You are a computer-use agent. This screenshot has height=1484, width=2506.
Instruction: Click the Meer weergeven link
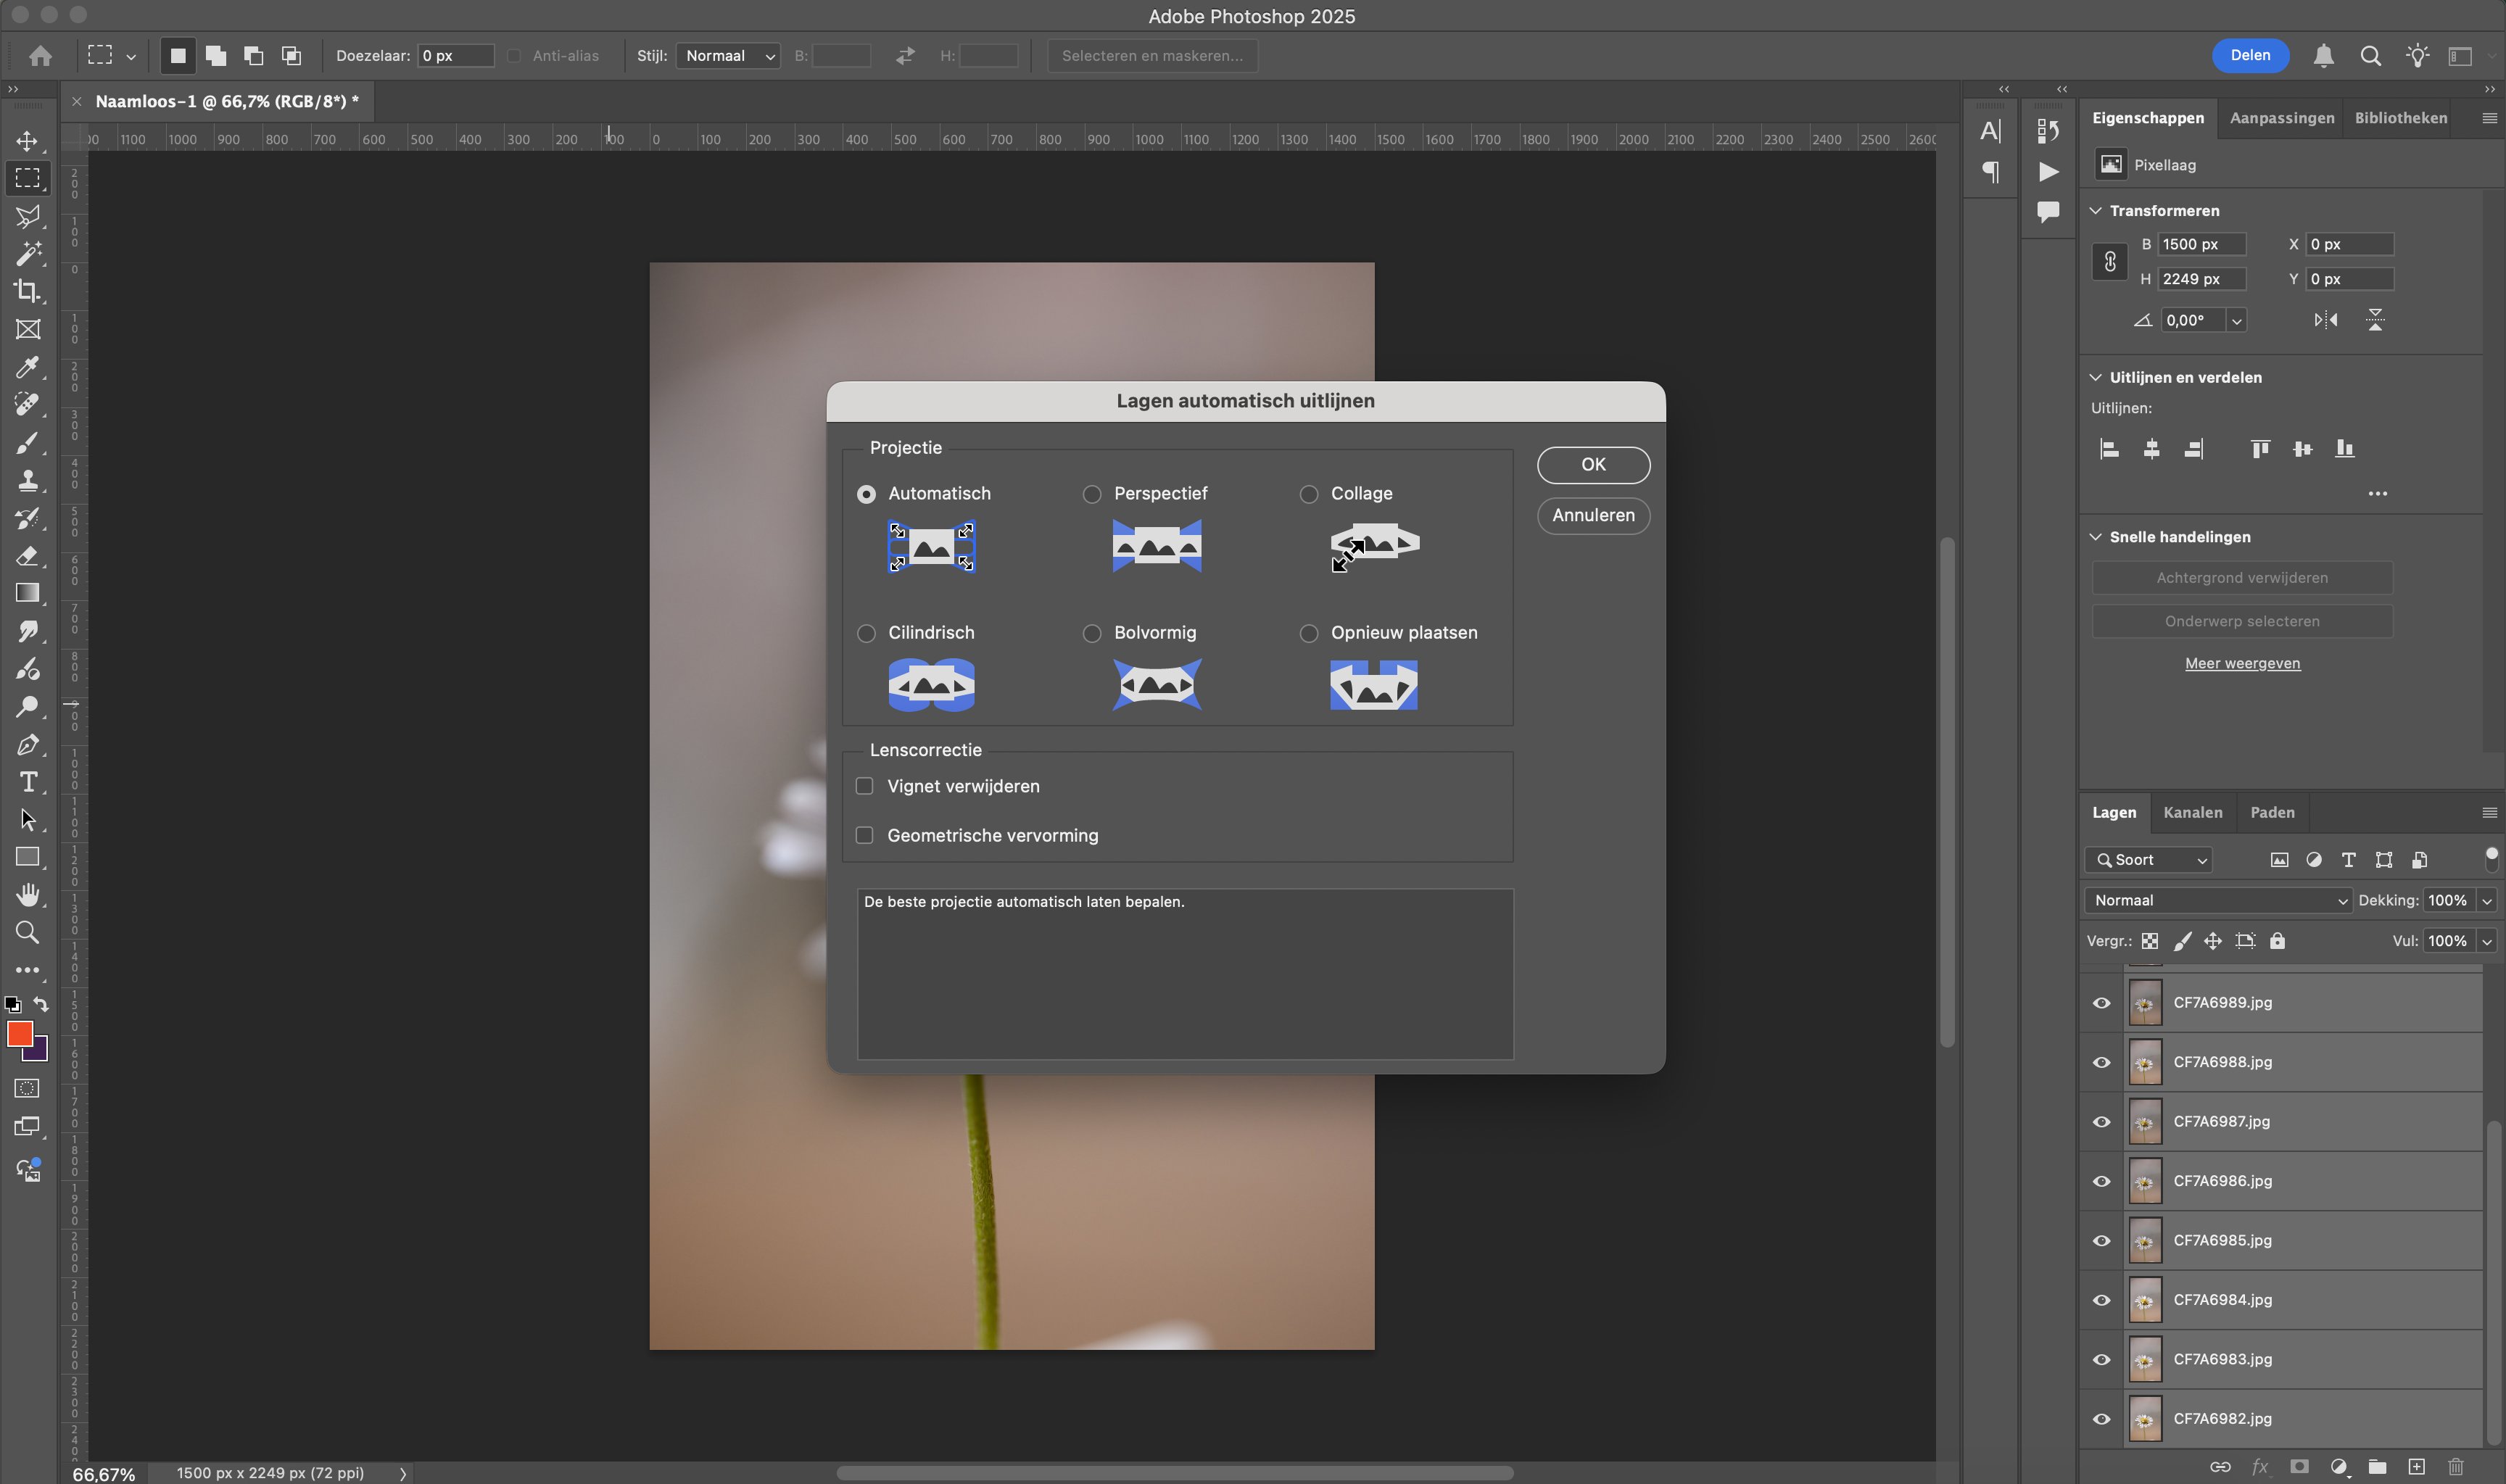[x=2241, y=663]
